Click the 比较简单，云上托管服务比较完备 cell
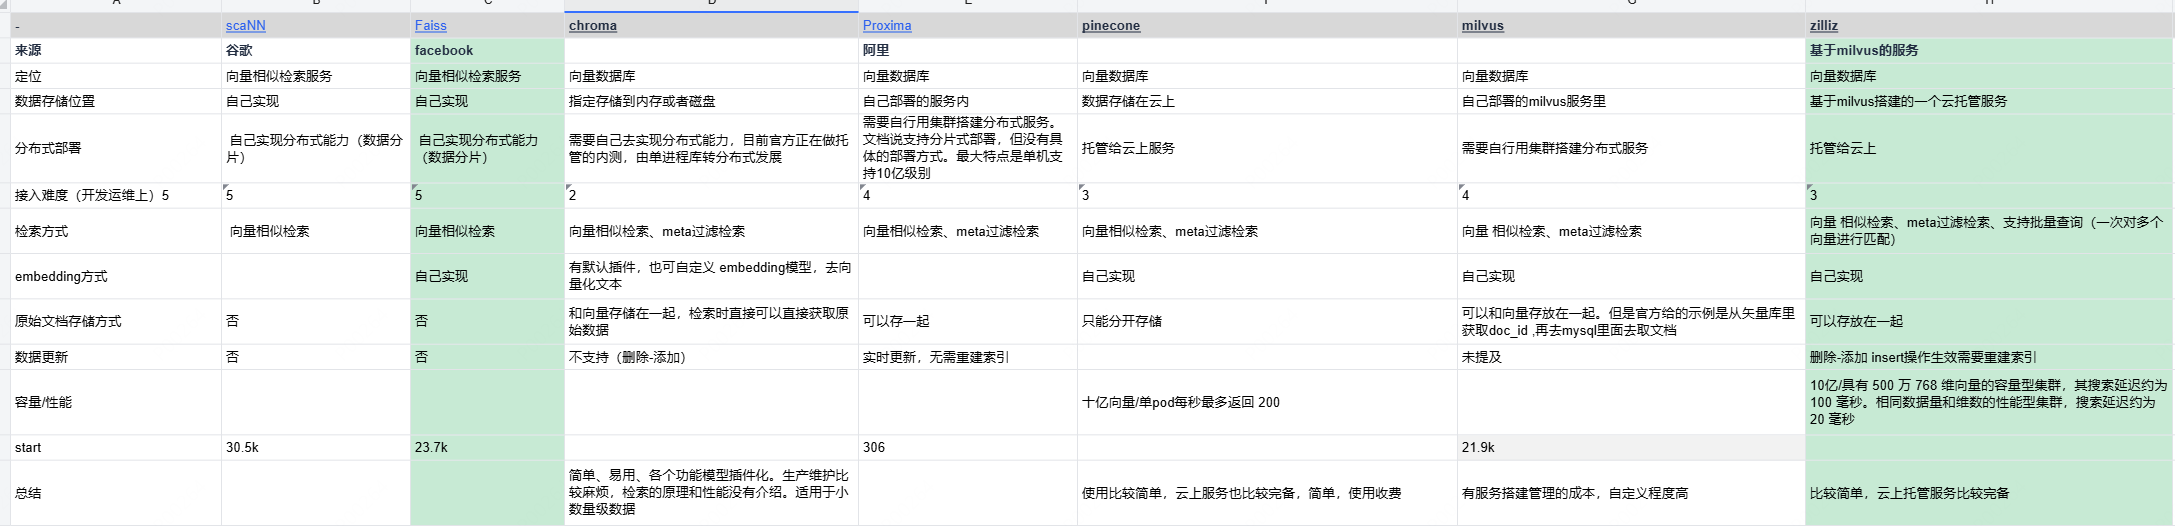2175x526 pixels. tap(1989, 493)
